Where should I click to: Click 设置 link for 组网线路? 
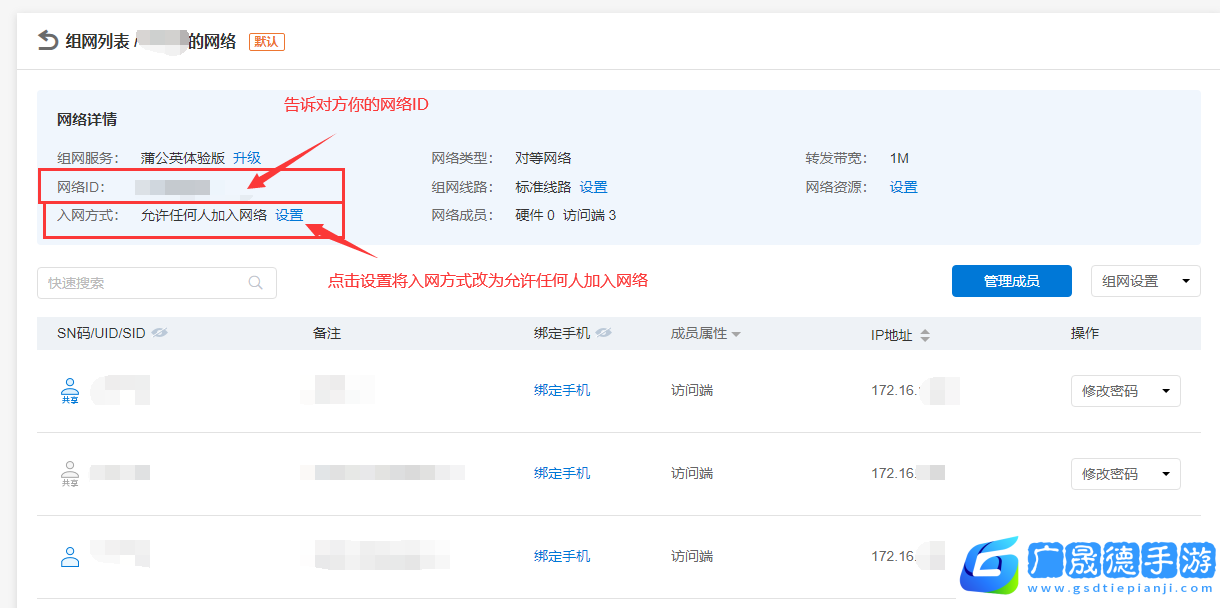593,187
